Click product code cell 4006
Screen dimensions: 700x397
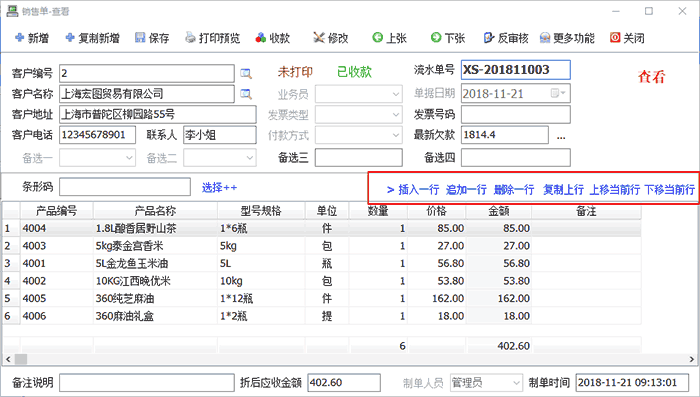point(57,316)
